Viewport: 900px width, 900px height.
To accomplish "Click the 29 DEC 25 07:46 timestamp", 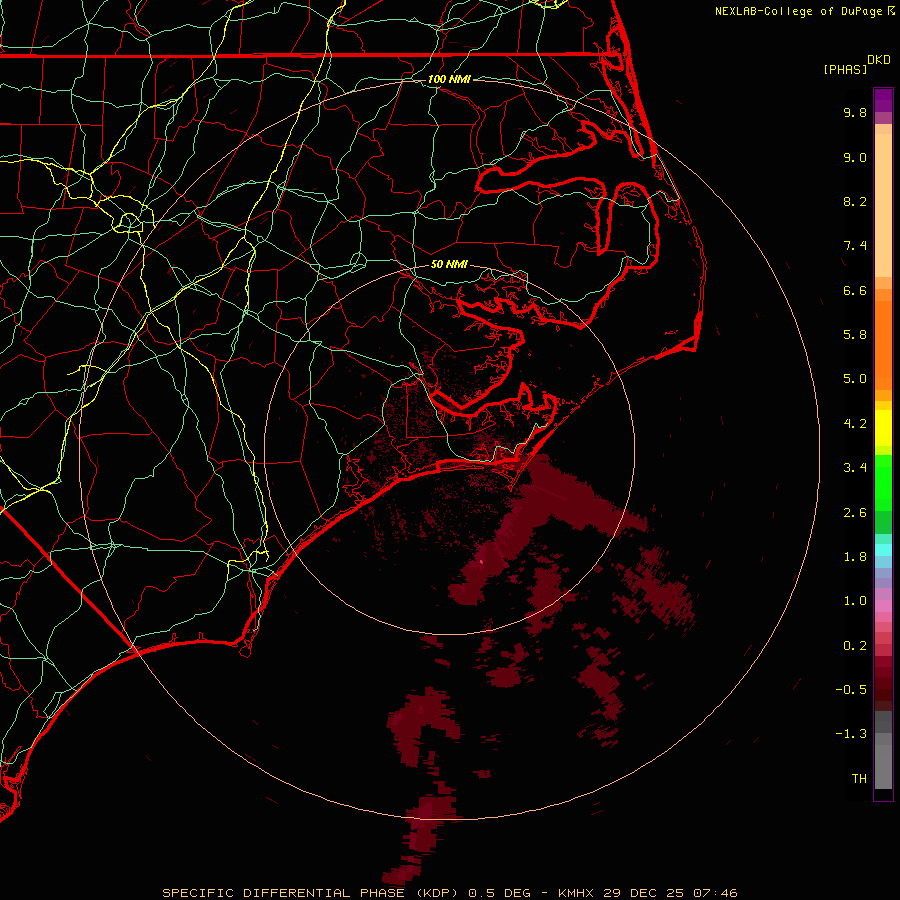I will pos(670,893).
